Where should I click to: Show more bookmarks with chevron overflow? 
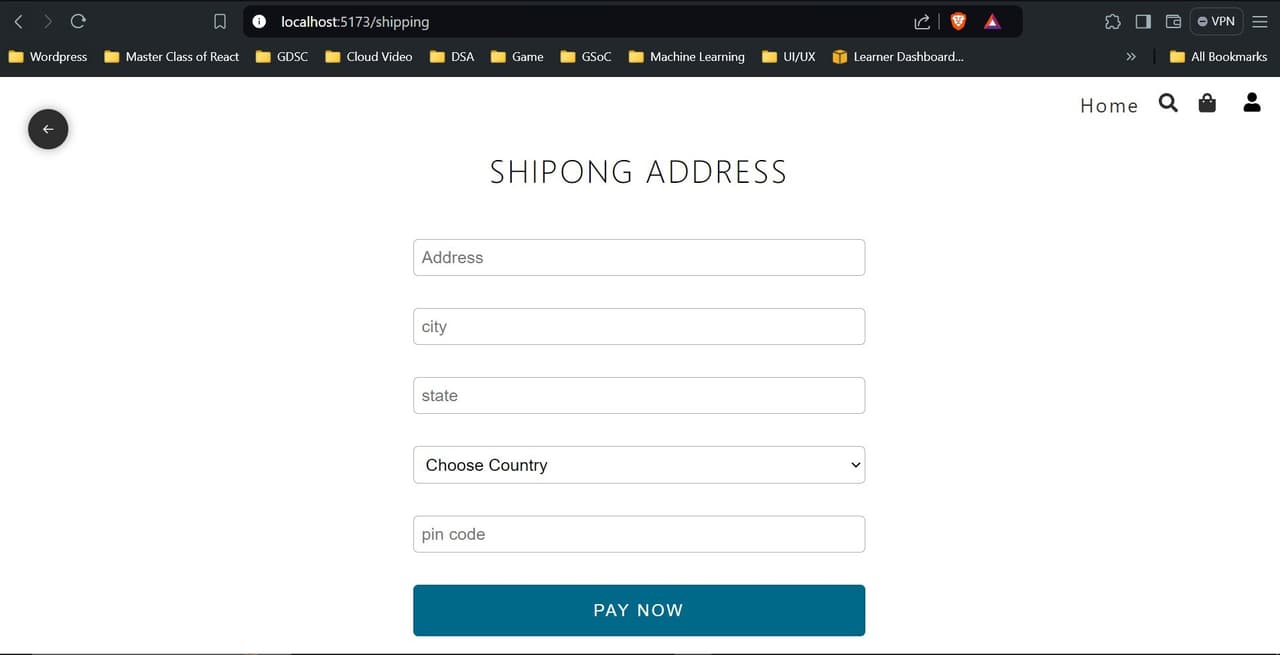click(x=1131, y=57)
